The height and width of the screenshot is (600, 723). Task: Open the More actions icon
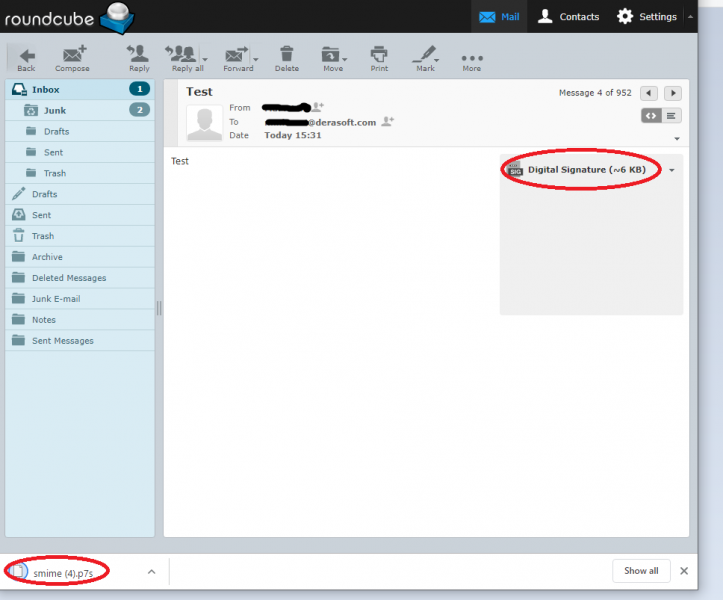(472, 58)
